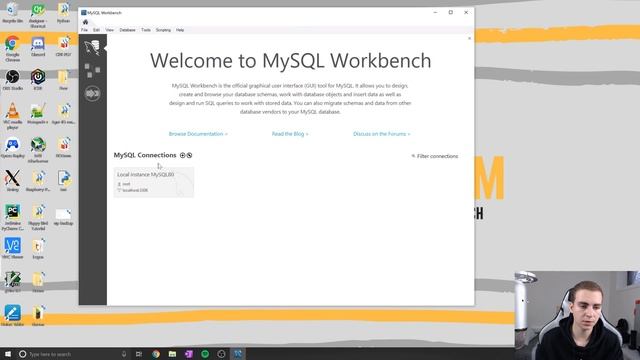Open the Tools menu
640x360 pixels.
(x=146, y=30)
